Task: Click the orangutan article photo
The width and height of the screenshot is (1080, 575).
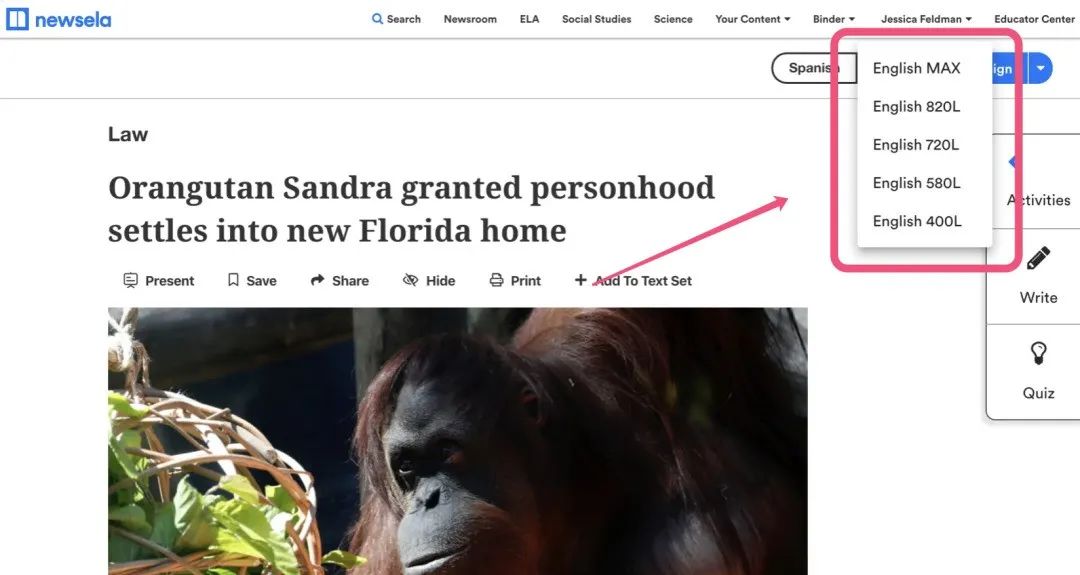Action: point(457,441)
